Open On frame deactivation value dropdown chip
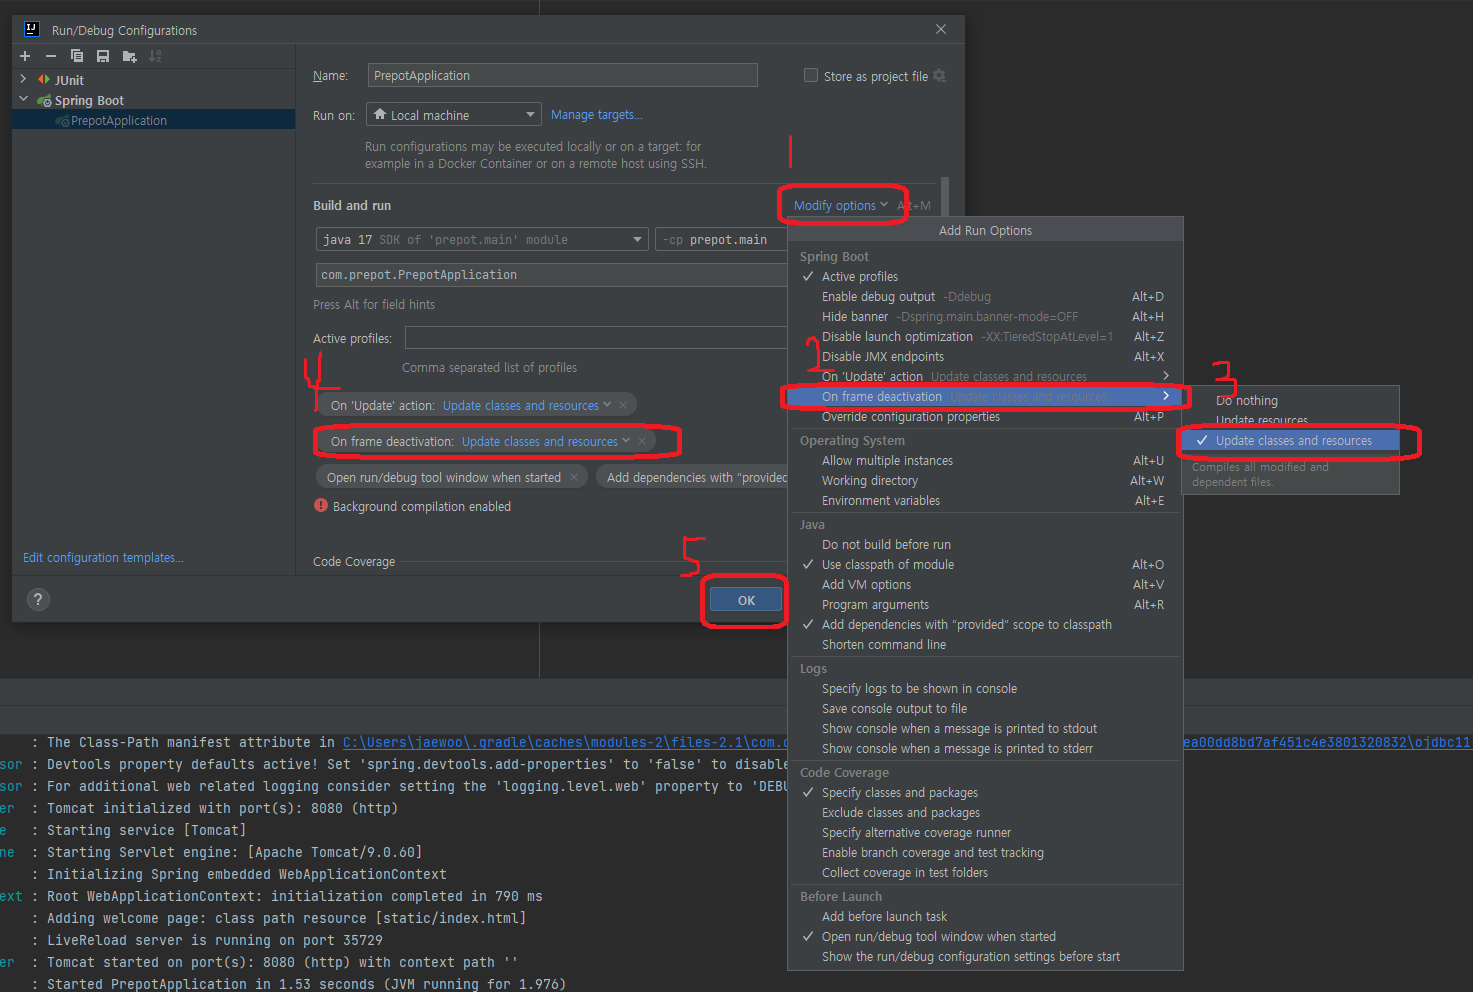Image resolution: width=1473 pixels, height=992 pixels. coord(546,442)
